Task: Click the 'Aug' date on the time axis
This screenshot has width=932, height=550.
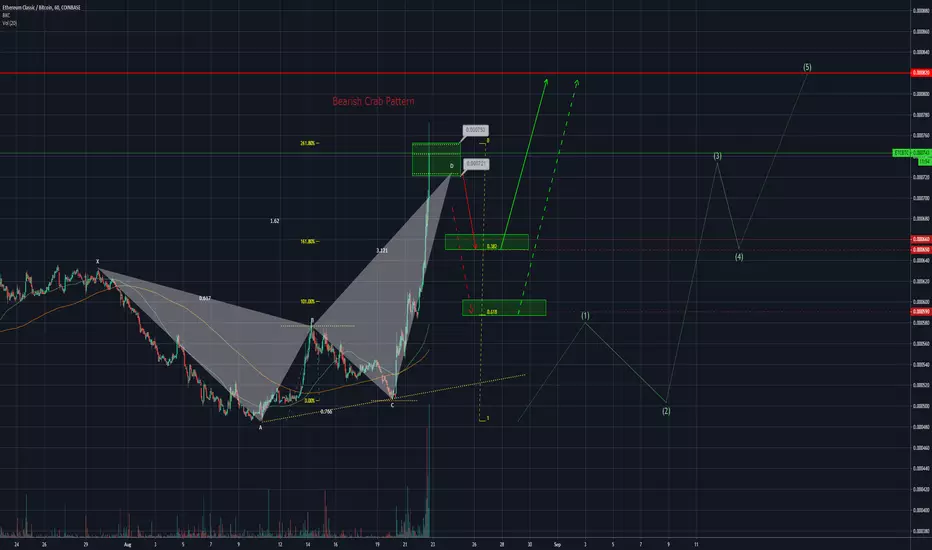Action: (x=127, y=544)
